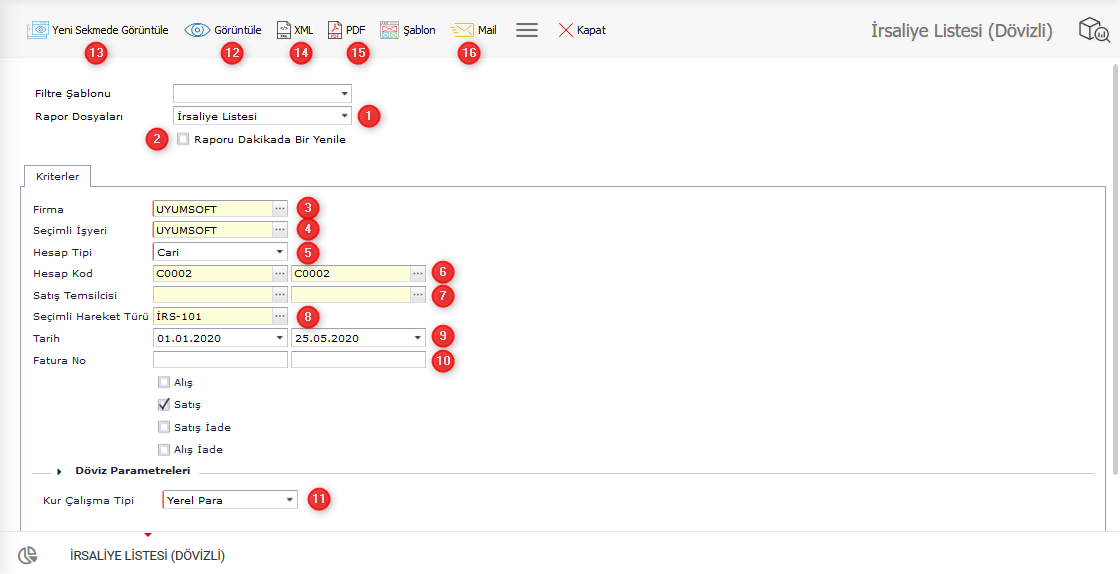Tick the Satış İade checkbox
Viewport: 1120px width, 574px height.
[164, 427]
